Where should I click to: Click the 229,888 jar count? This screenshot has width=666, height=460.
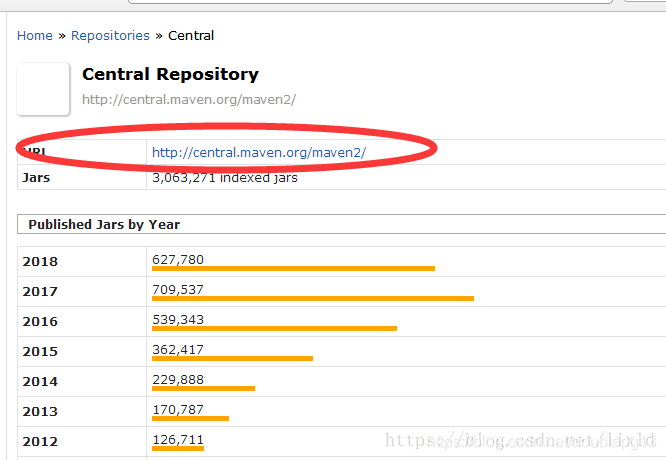coord(178,380)
